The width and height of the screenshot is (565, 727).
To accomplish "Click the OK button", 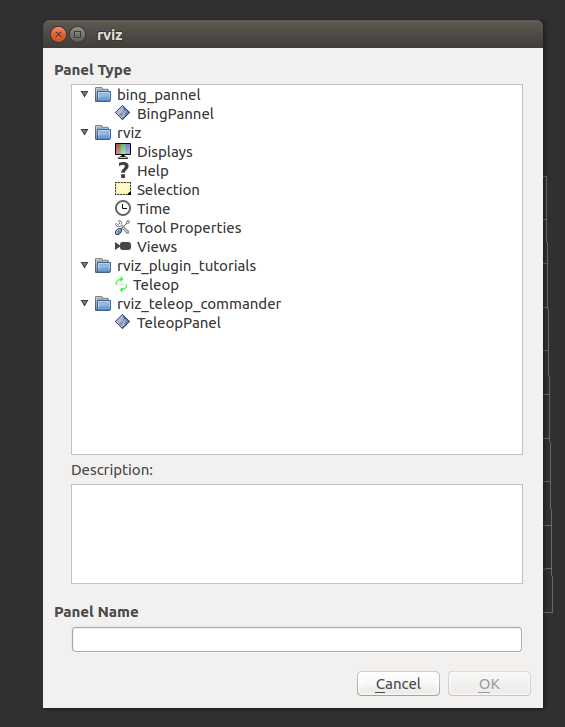I will [x=489, y=683].
